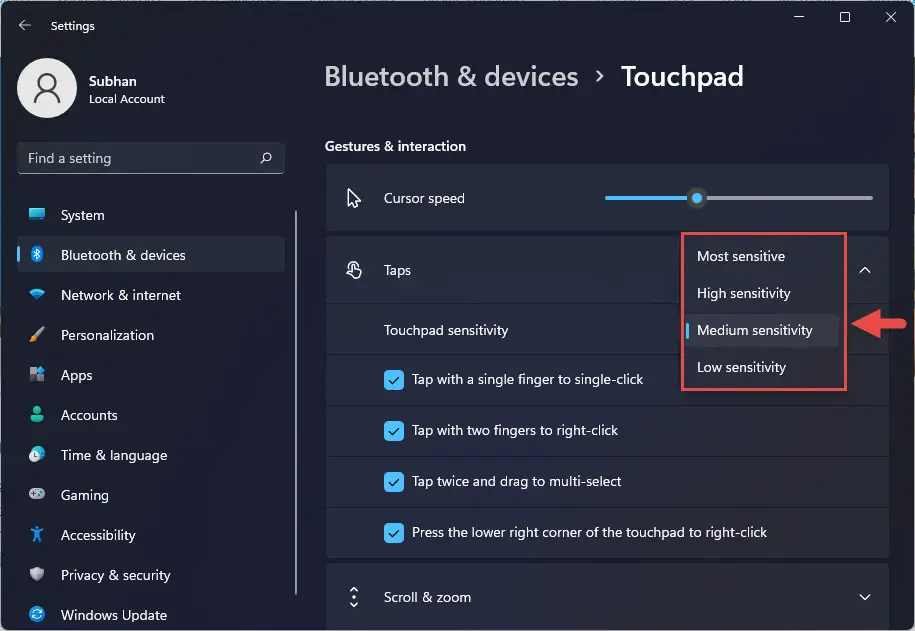Open Windows Update label
The width and height of the screenshot is (915, 631).
point(114,615)
